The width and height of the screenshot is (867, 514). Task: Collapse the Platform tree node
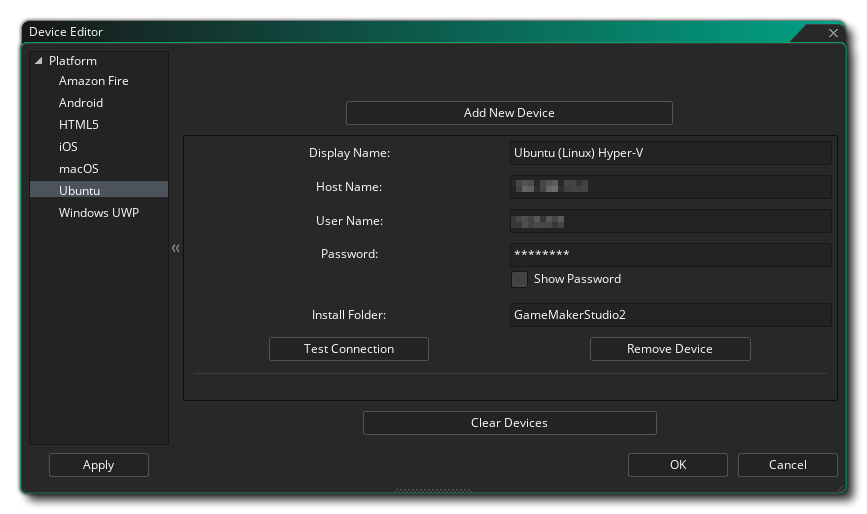[x=39, y=61]
